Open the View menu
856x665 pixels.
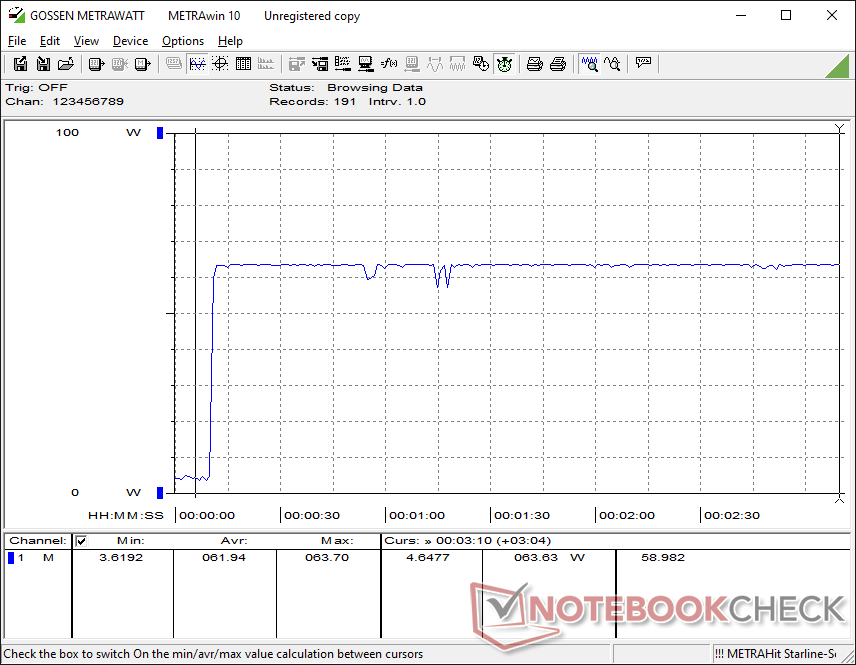[86, 41]
